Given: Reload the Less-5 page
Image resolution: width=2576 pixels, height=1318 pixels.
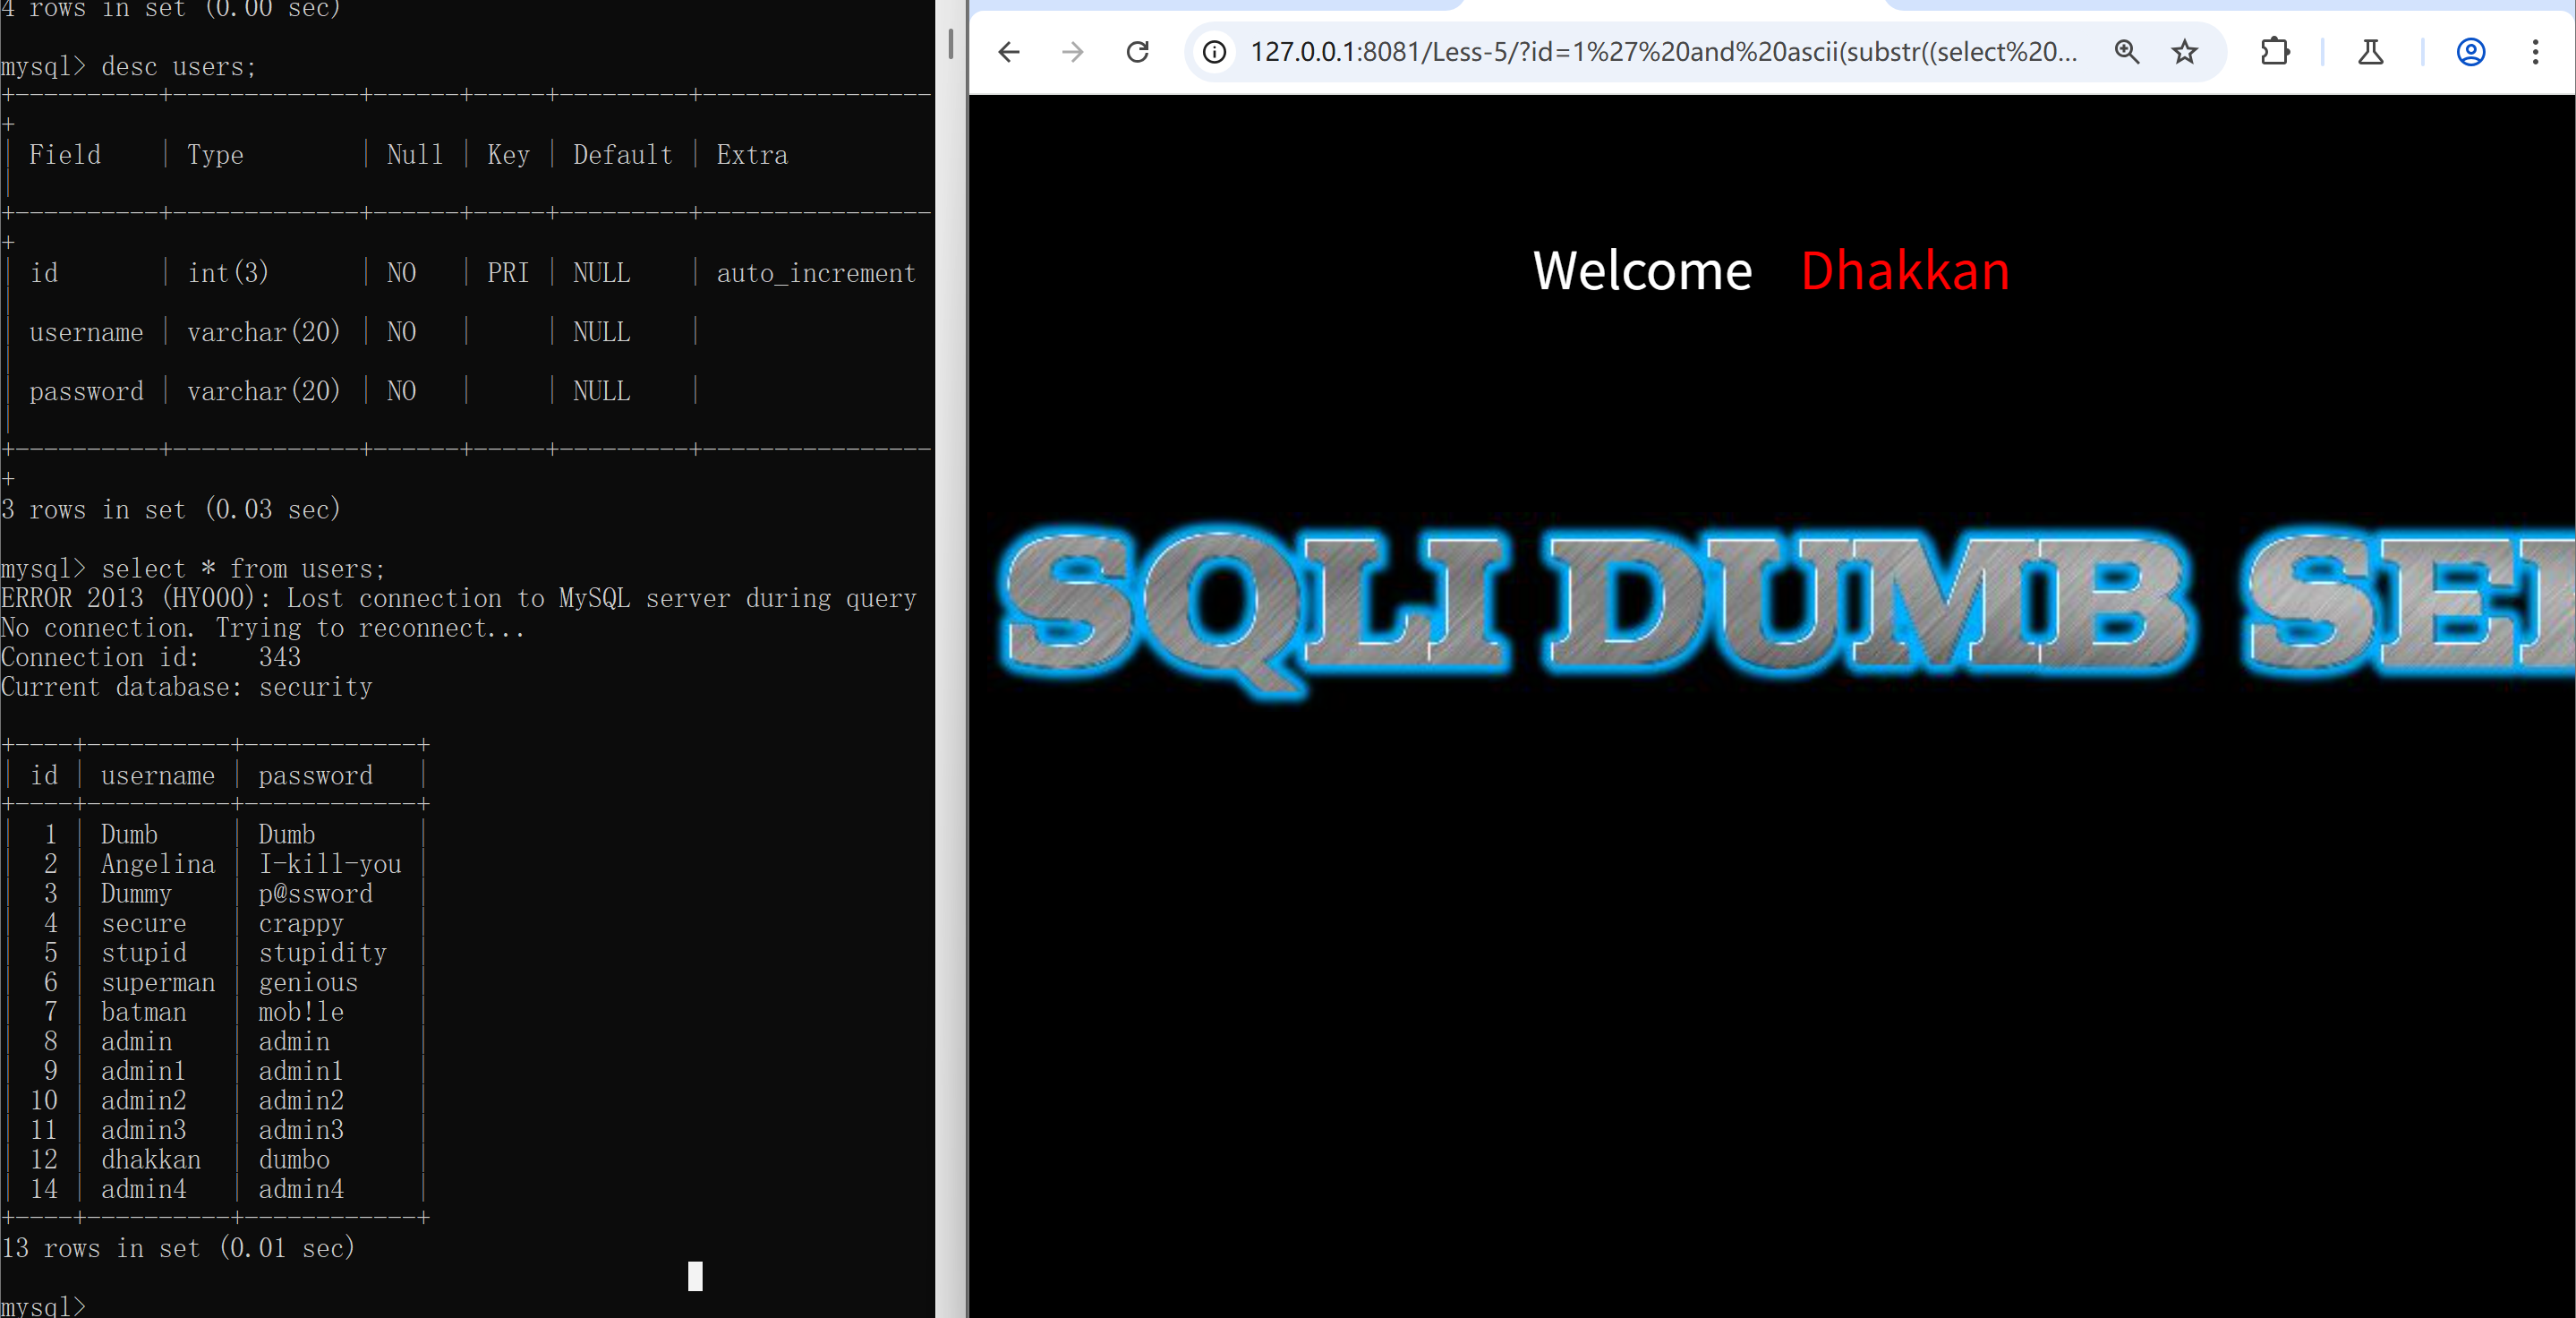Looking at the screenshot, I should (1137, 52).
